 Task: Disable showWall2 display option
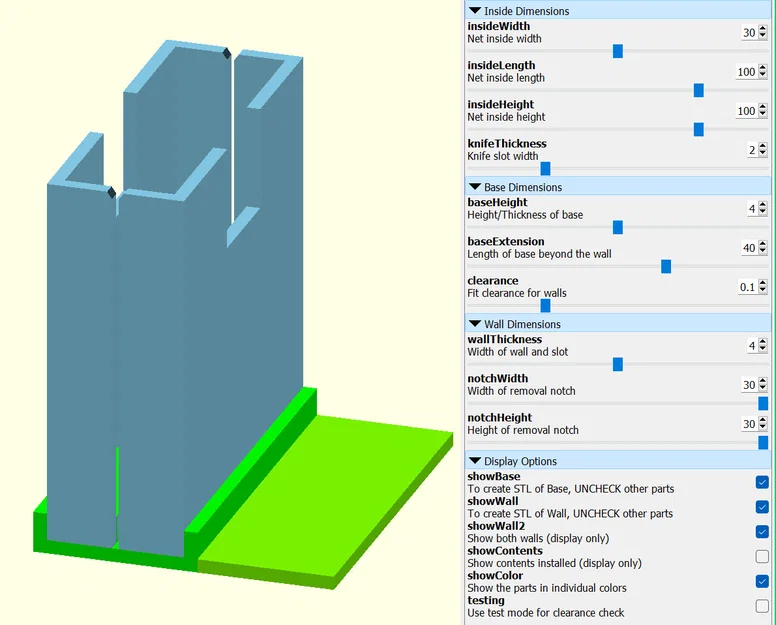click(x=762, y=531)
